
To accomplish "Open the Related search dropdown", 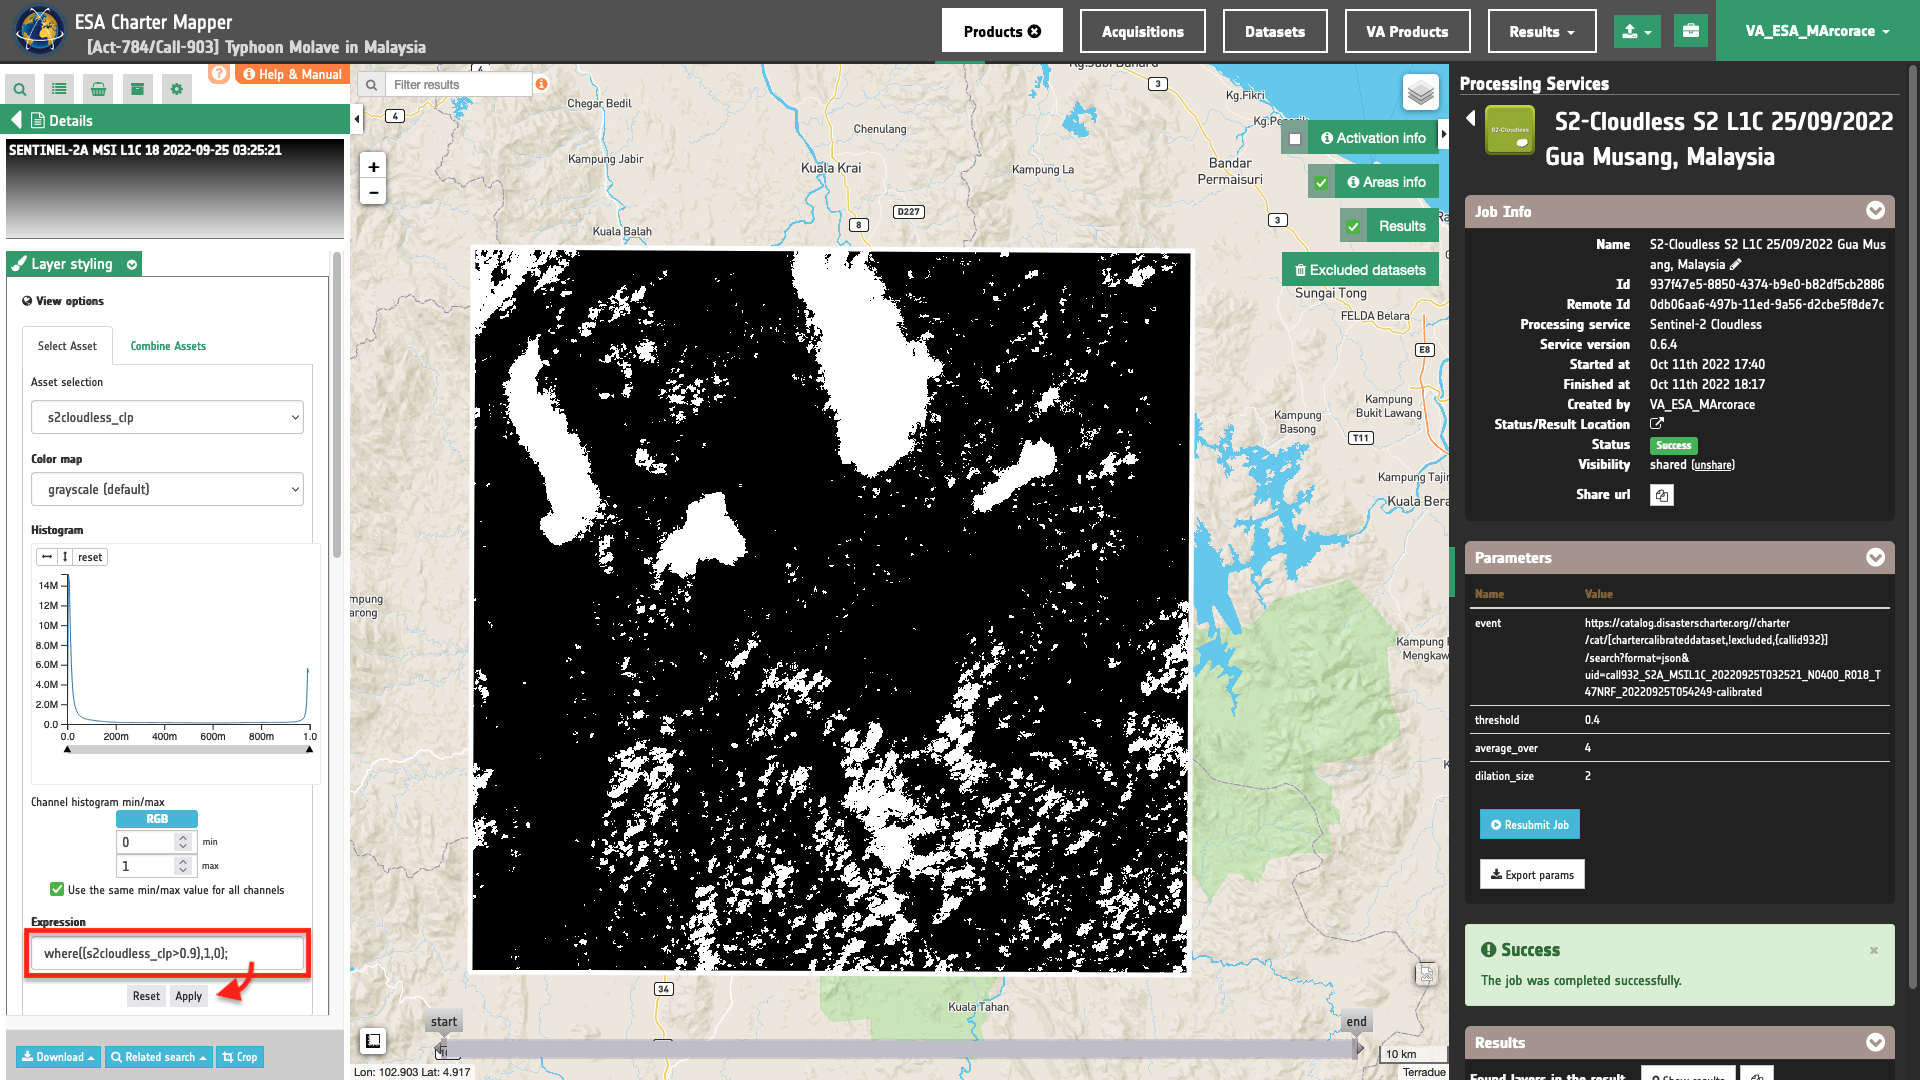I will 159,1057.
